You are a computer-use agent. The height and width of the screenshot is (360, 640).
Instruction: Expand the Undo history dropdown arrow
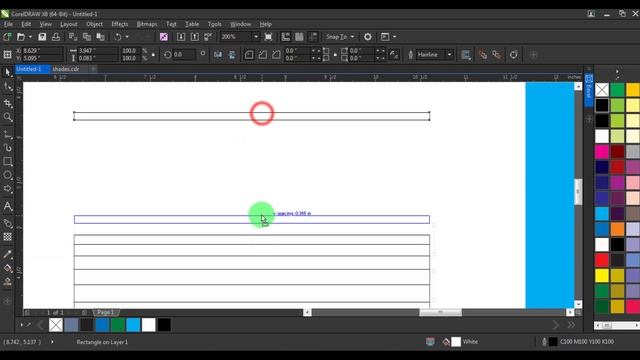127,37
